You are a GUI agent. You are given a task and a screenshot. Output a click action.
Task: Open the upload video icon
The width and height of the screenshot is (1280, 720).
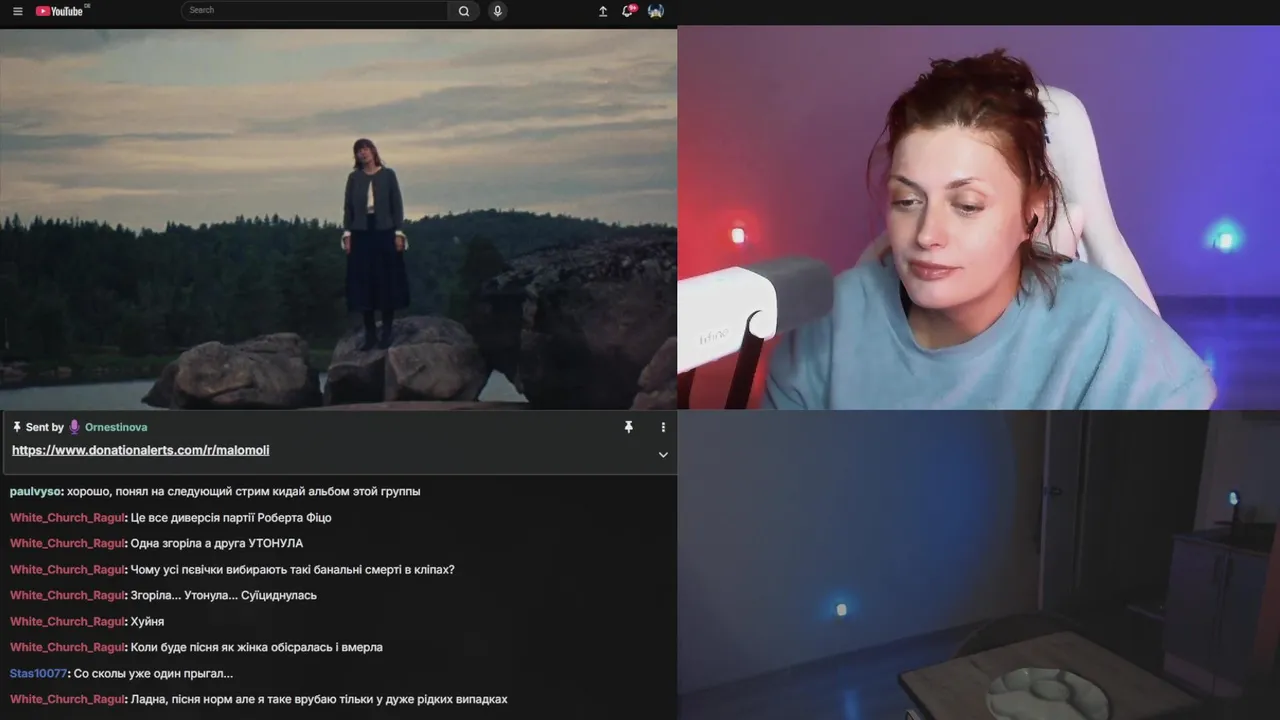603,11
